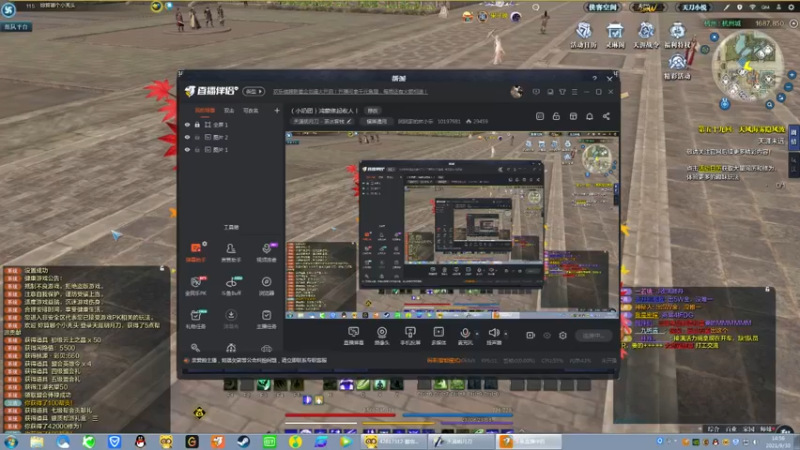Open the game's 福利特权 icon
The image size is (800, 450).
tap(677, 35)
